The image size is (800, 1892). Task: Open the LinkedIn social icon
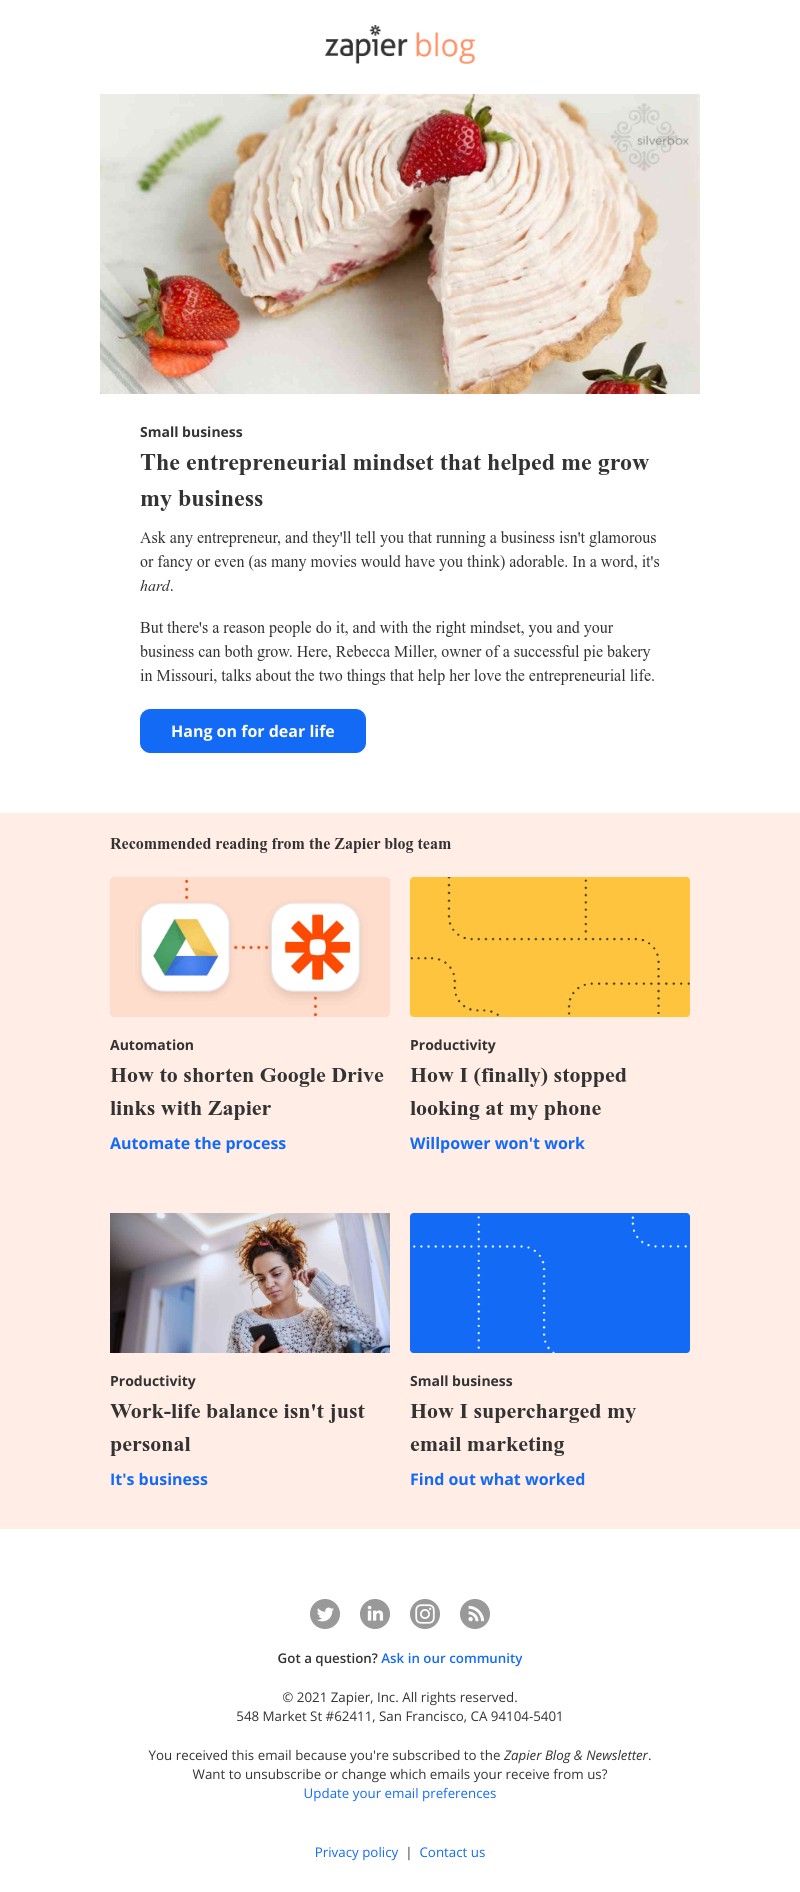[375, 1613]
